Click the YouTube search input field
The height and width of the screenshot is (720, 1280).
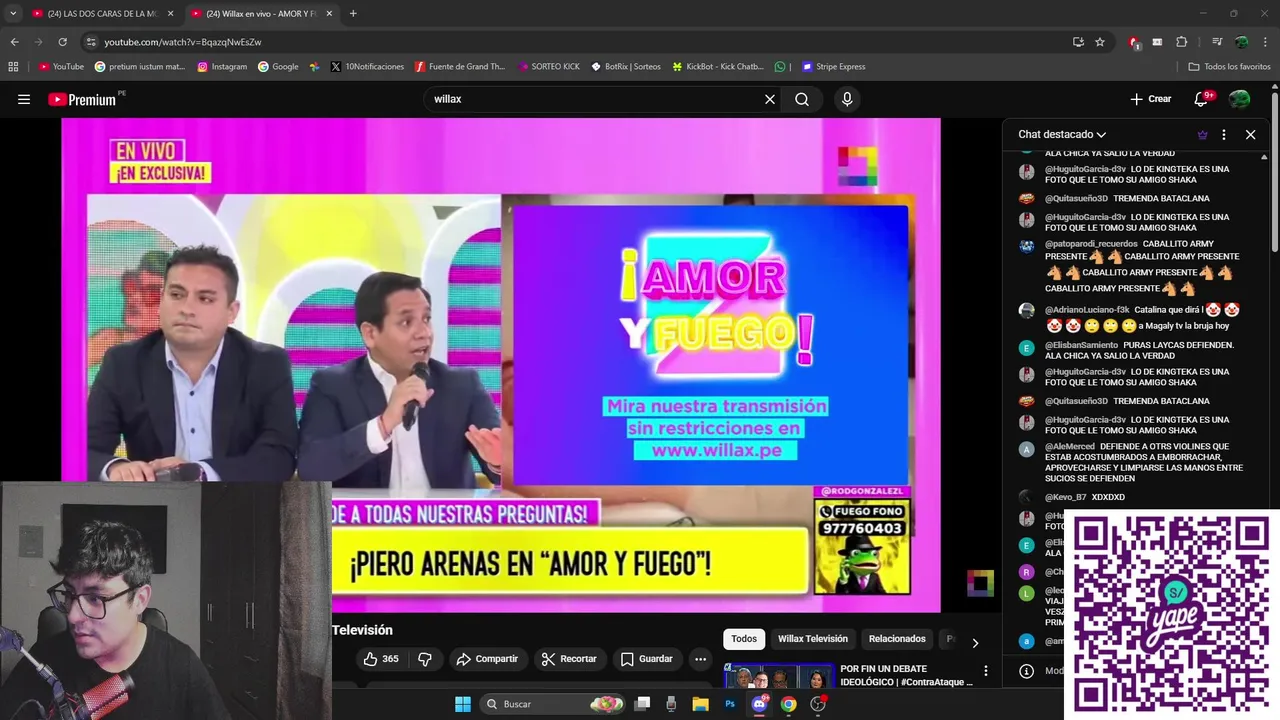(x=595, y=99)
